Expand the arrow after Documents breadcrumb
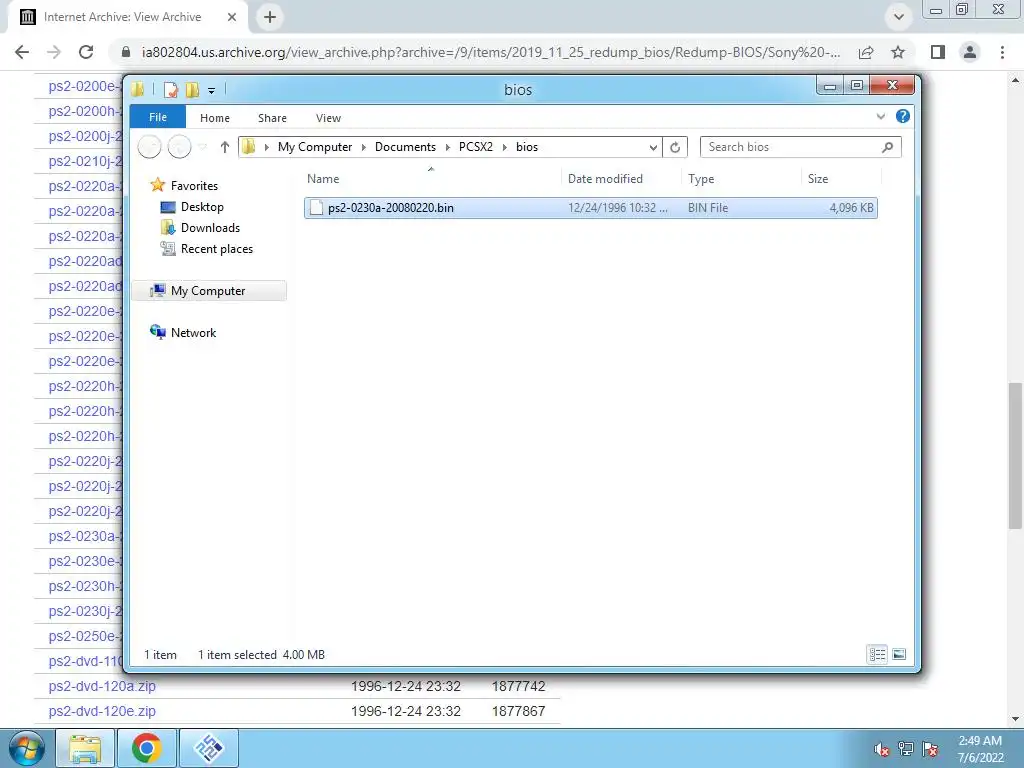The height and width of the screenshot is (768, 1024). 447,147
